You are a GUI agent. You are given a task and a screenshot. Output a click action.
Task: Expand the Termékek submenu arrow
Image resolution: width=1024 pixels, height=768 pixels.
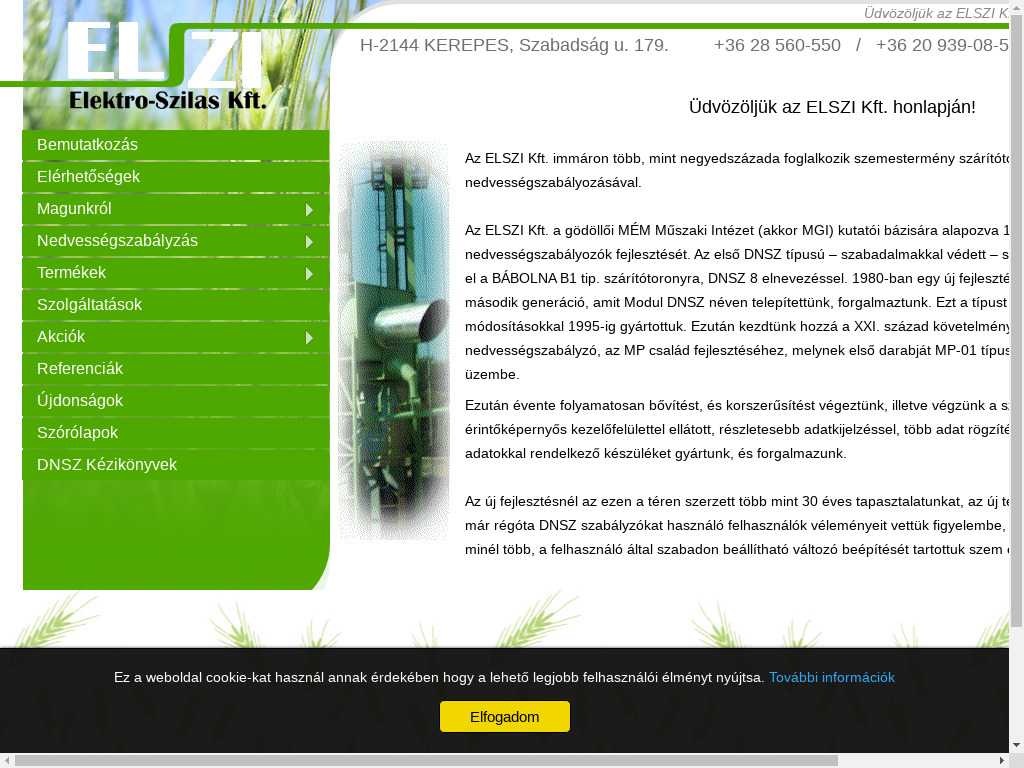click(x=310, y=274)
